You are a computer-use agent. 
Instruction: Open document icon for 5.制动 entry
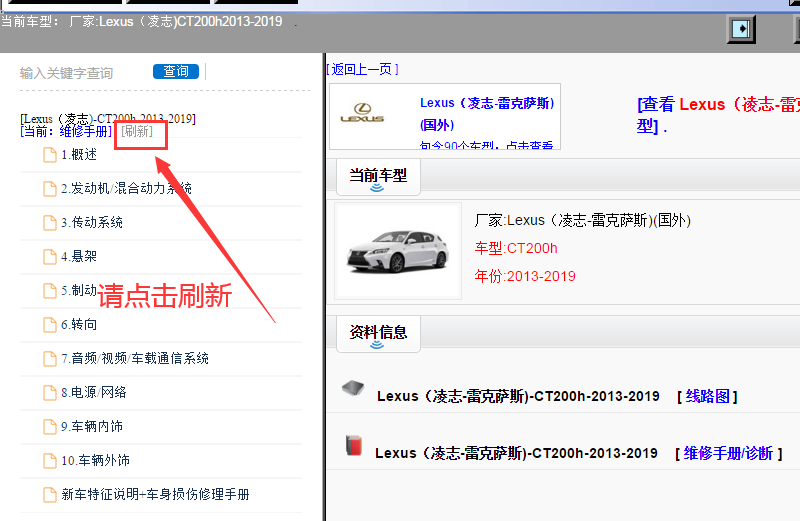click(x=50, y=291)
